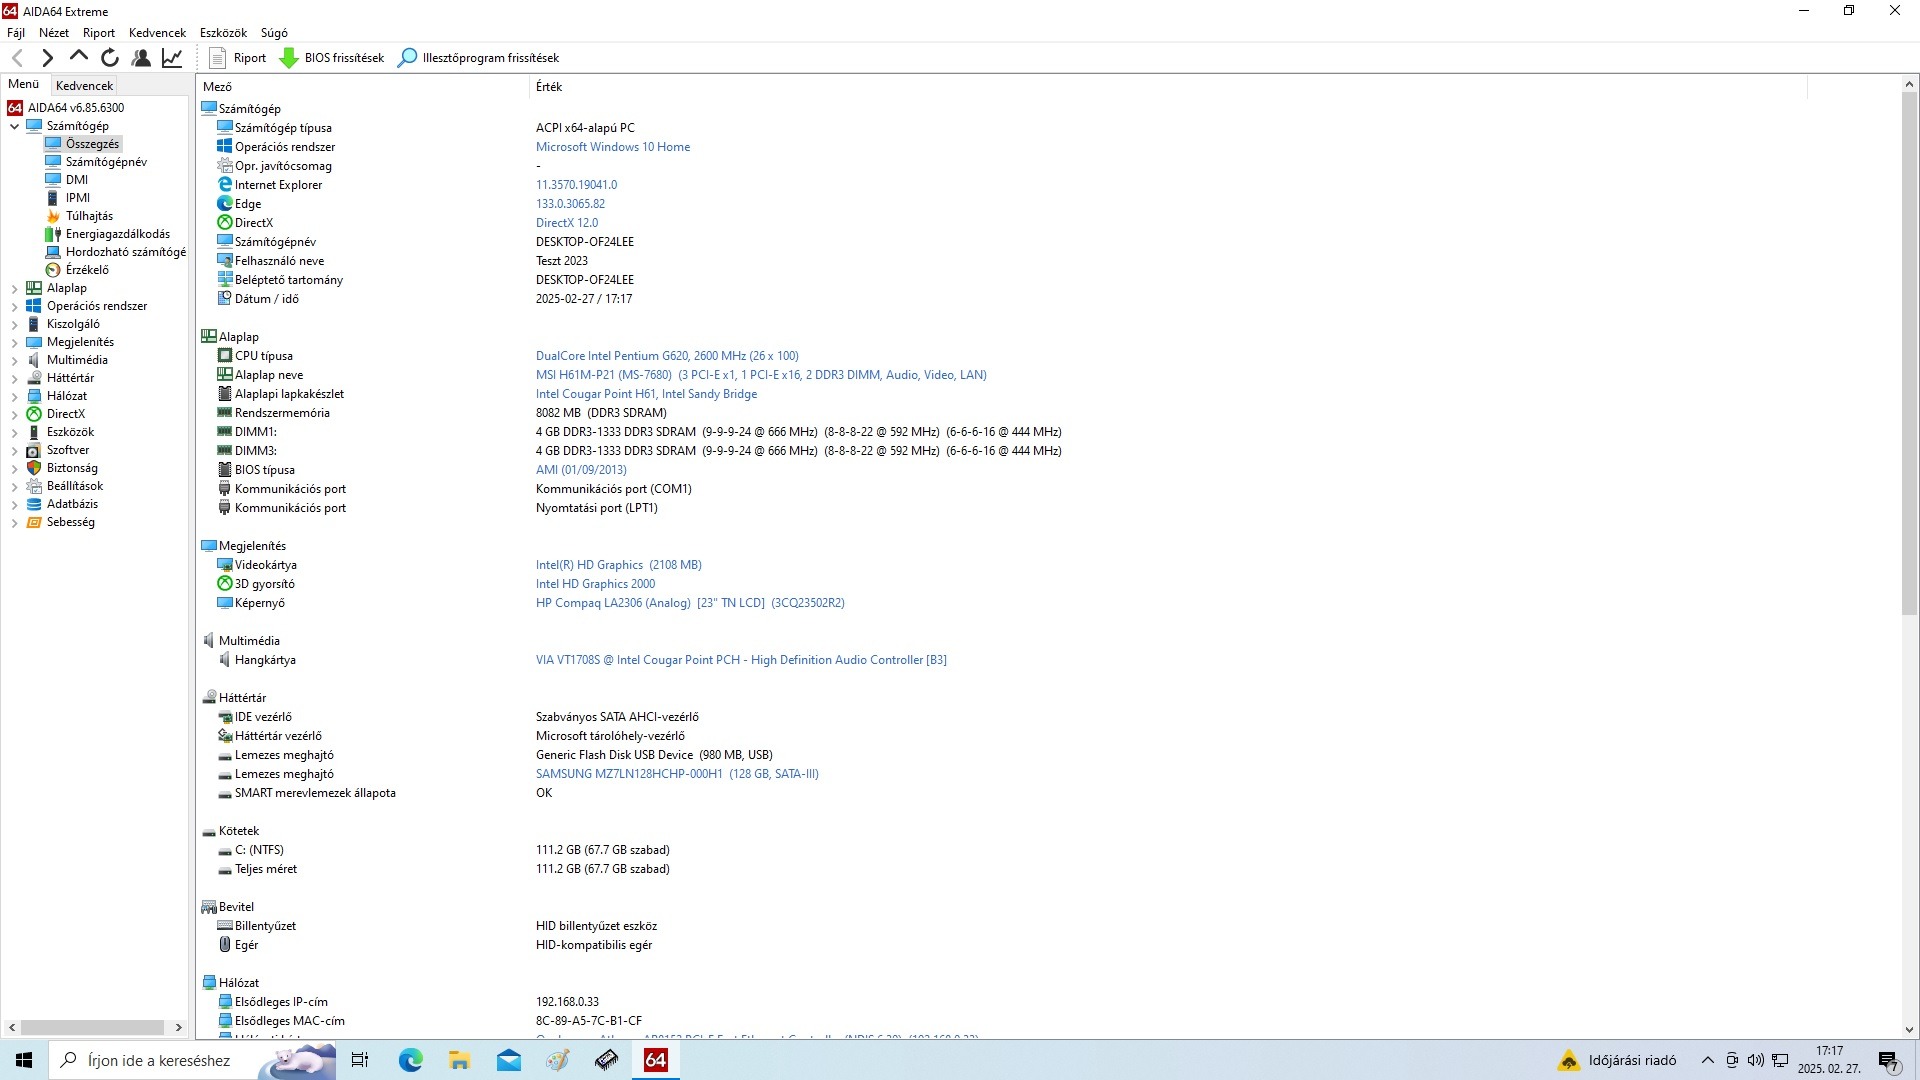Select Túlhajtás overclock tree item
Image resolution: width=1920 pixels, height=1080 pixels.
(x=89, y=216)
